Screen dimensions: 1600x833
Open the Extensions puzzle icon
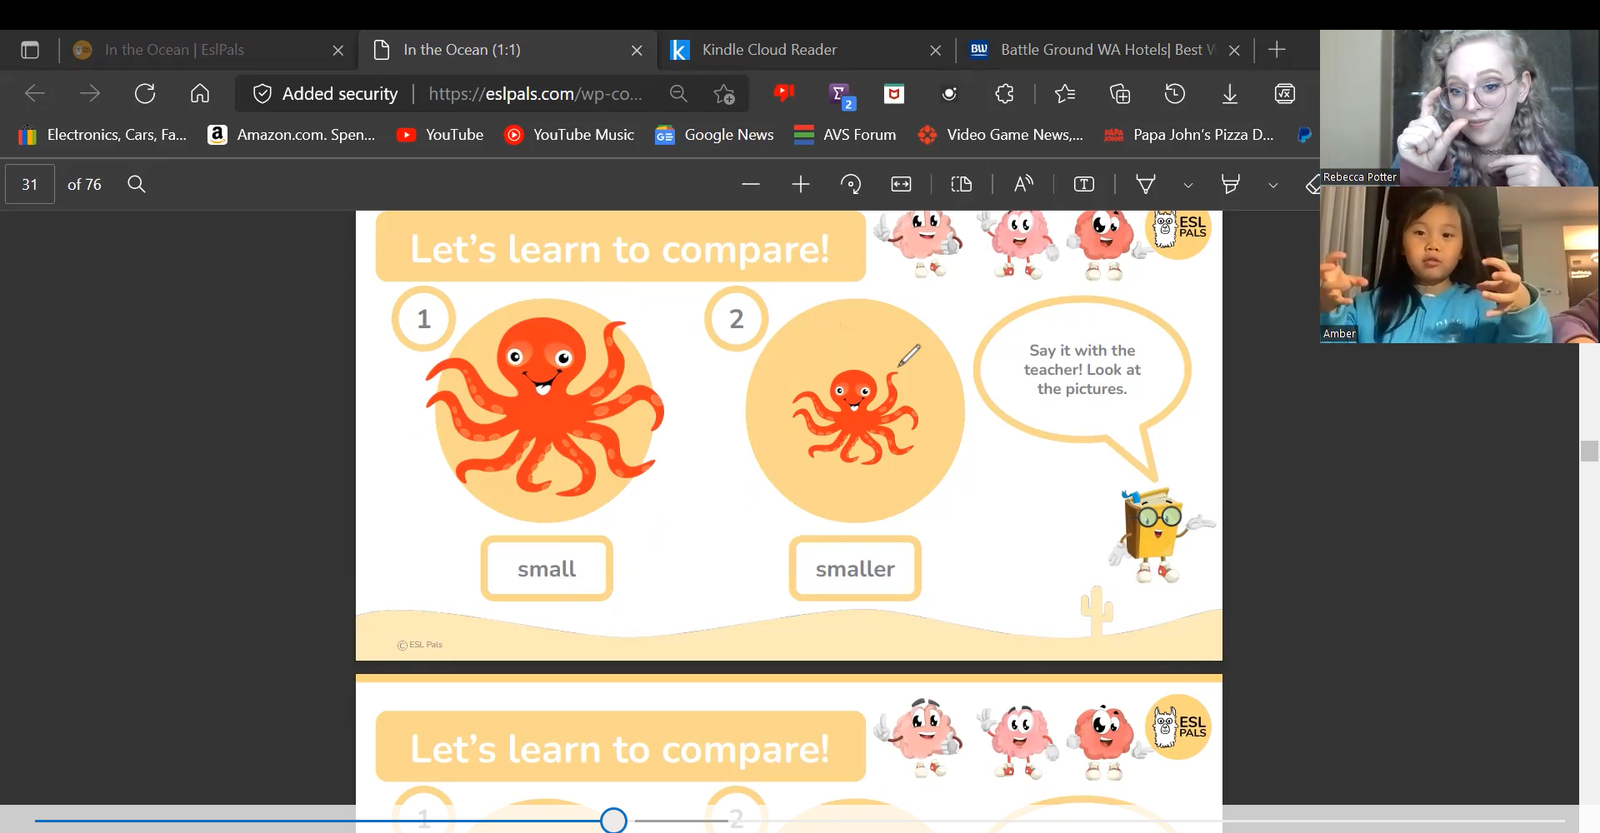coord(1005,94)
